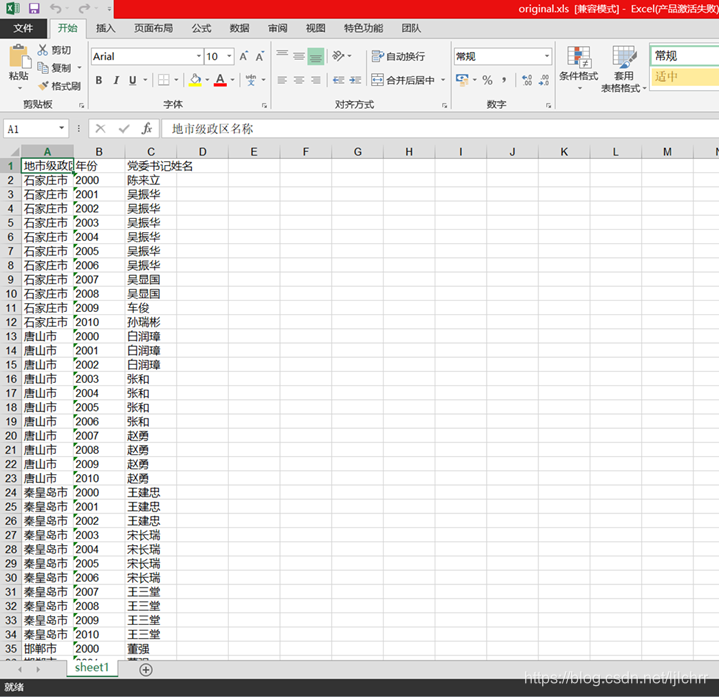This screenshot has height=697, width=719.
Task: Expand the fill color dropdown arrow
Action: pyautogui.click(x=207, y=80)
